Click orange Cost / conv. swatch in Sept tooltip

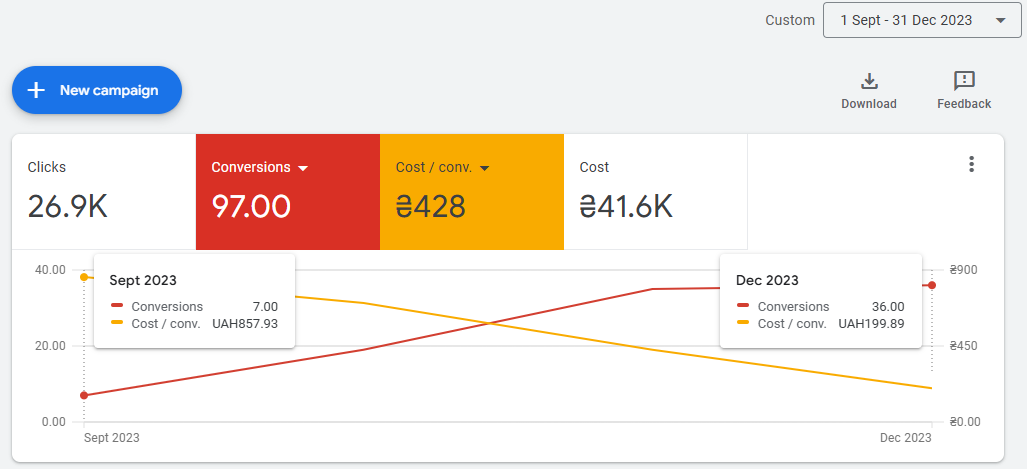(117, 323)
